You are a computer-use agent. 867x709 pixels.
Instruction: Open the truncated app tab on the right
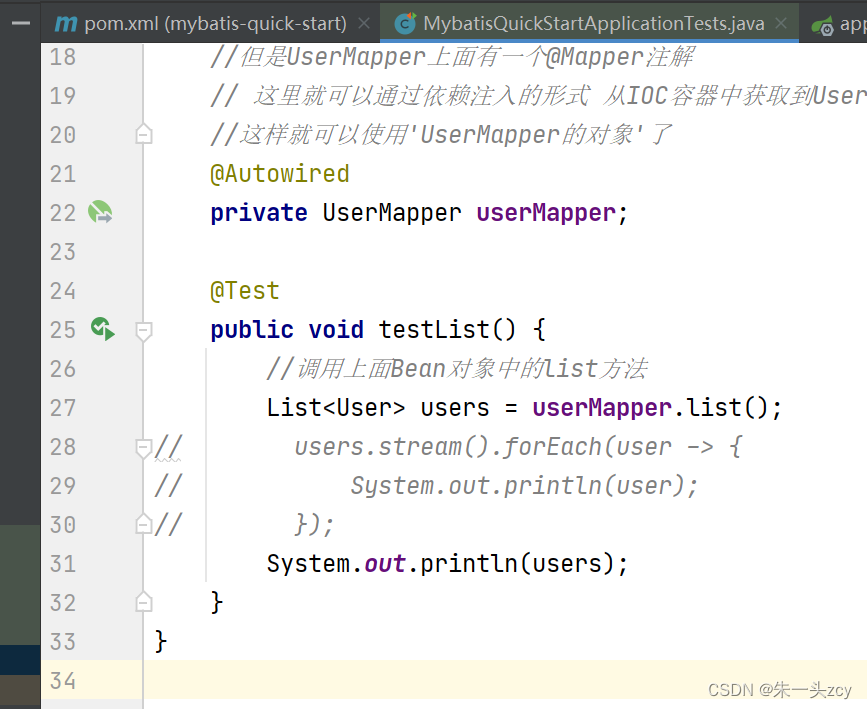pos(845,21)
